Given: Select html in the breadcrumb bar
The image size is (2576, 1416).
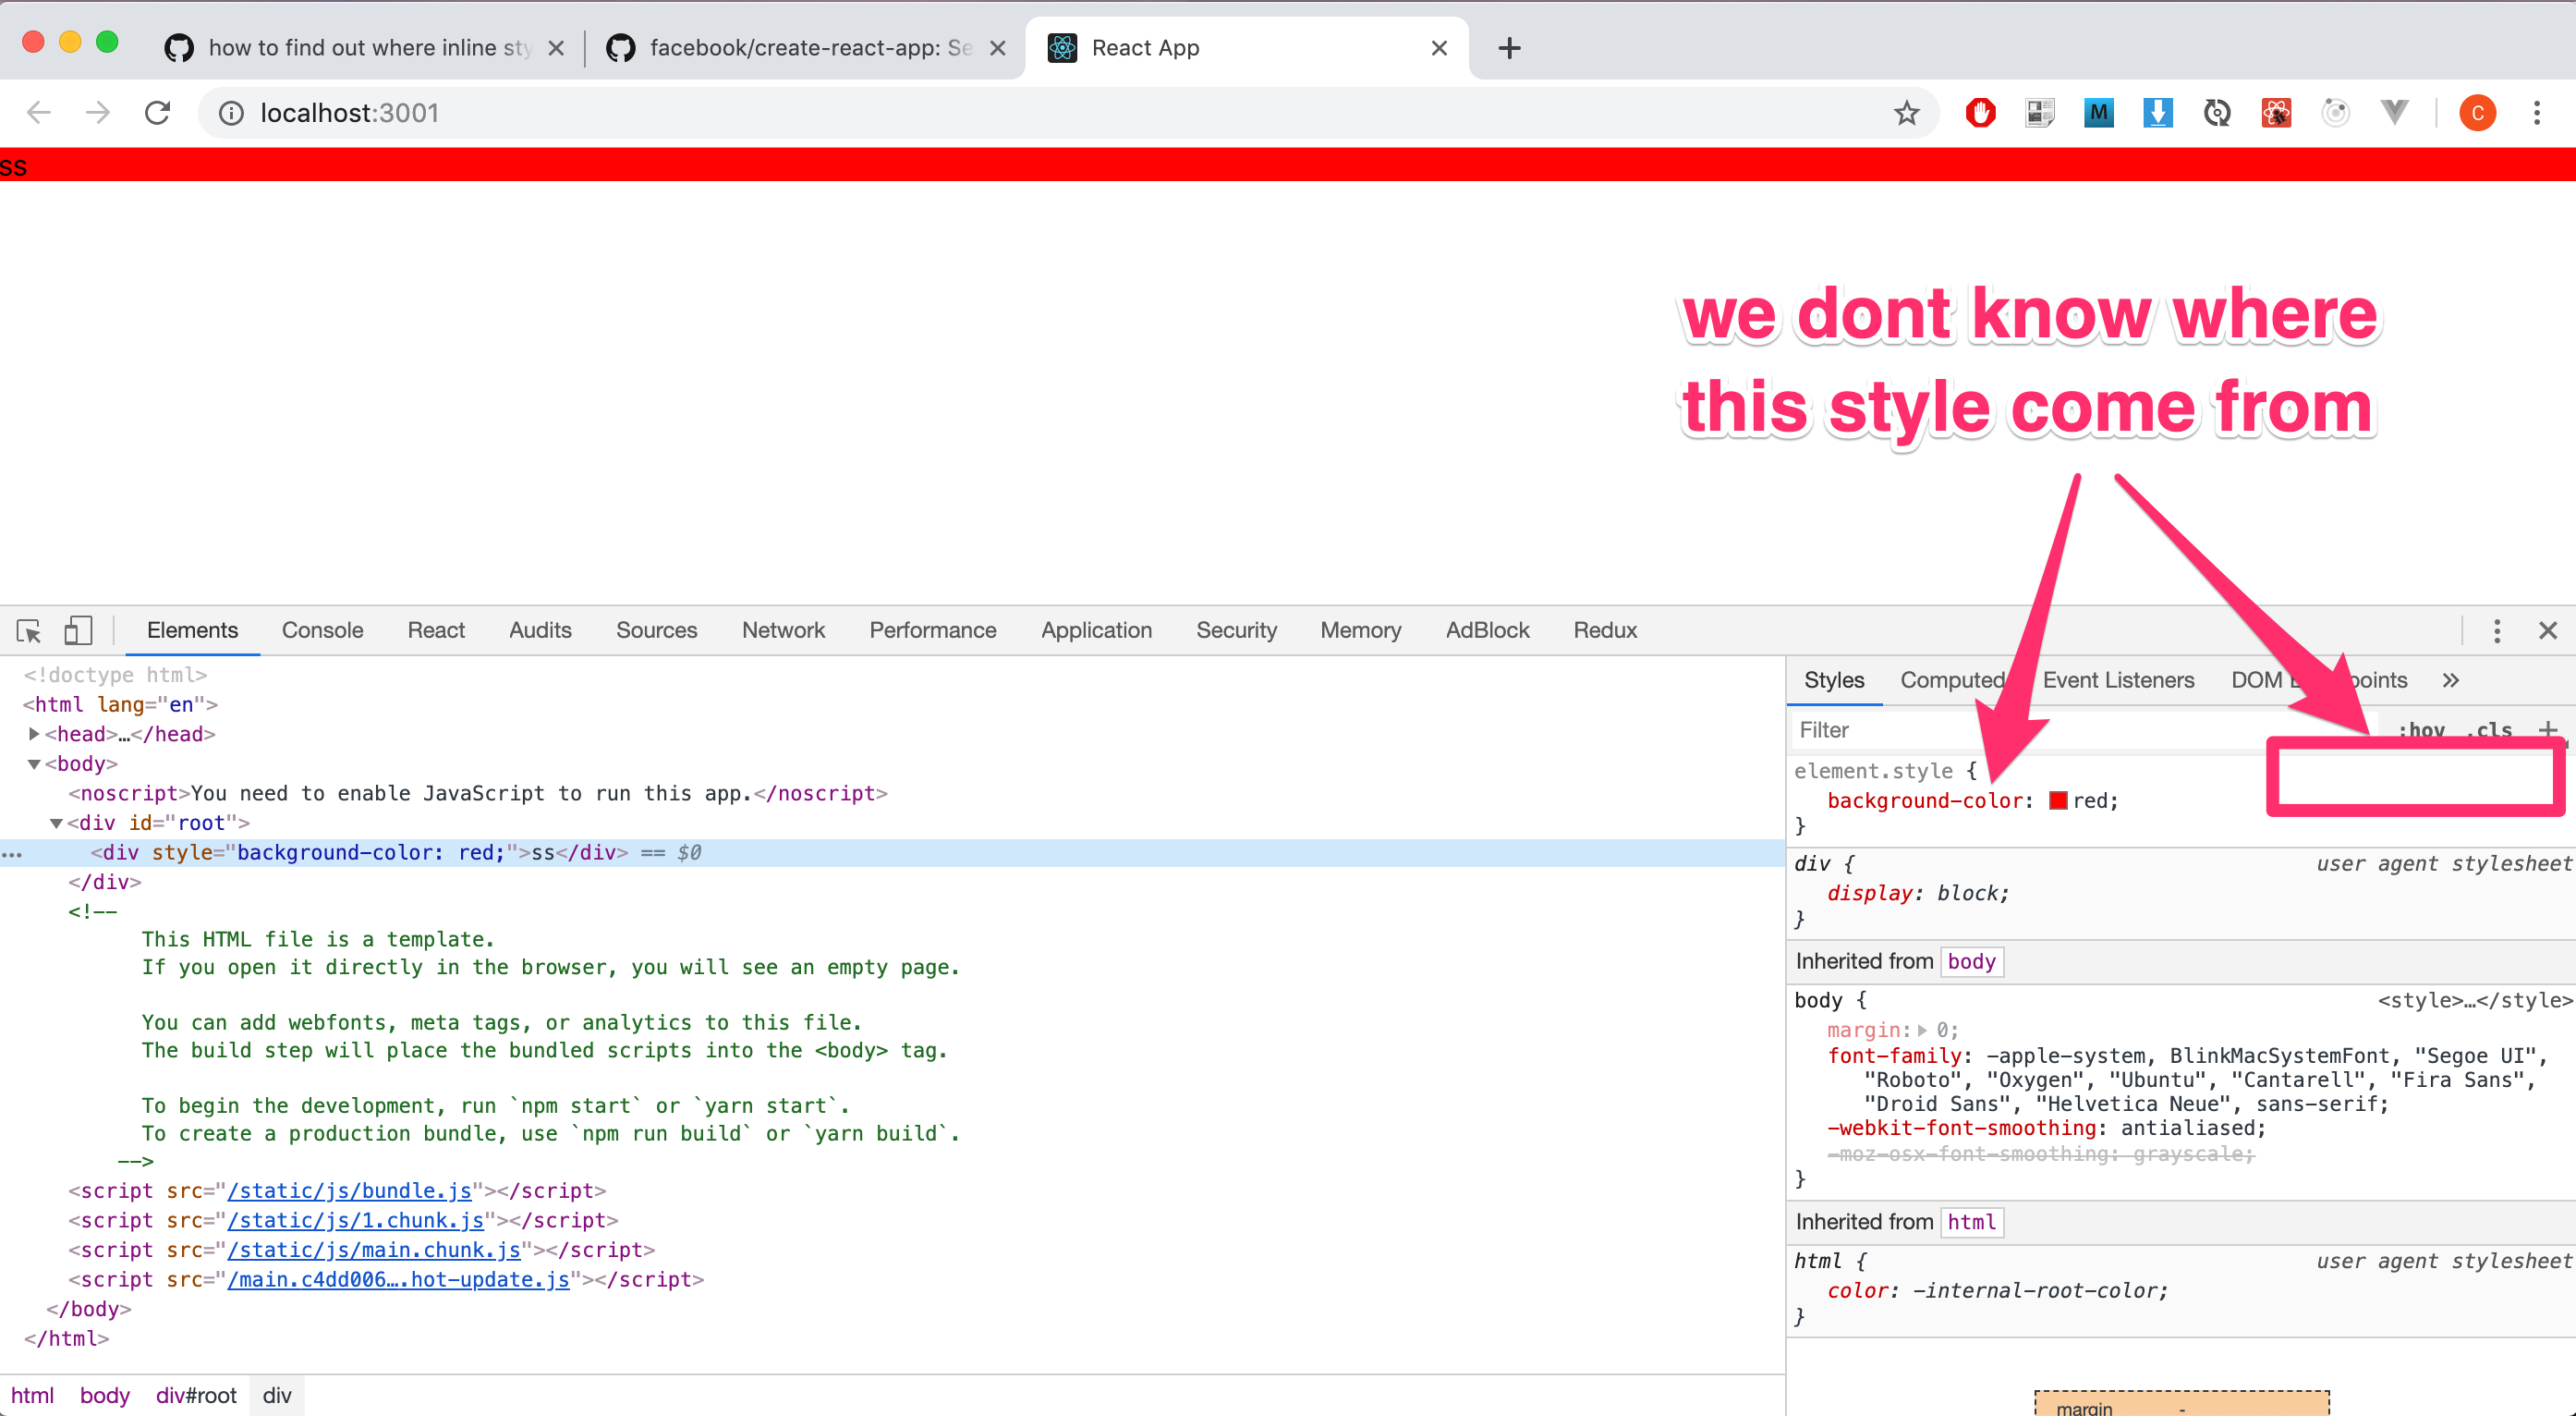Looking at the screenshot, I should 32,1395.
